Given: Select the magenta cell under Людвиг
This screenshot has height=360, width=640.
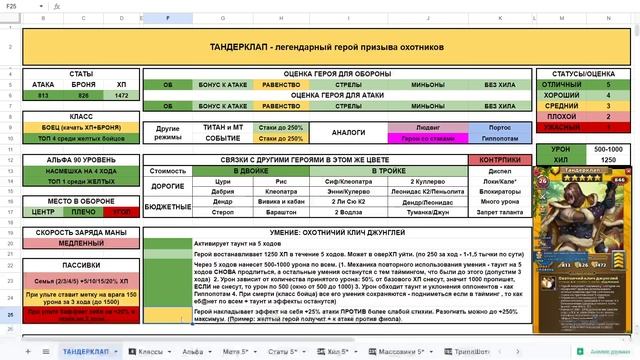Looking at the screenshot, I should (x=428, y=138).
